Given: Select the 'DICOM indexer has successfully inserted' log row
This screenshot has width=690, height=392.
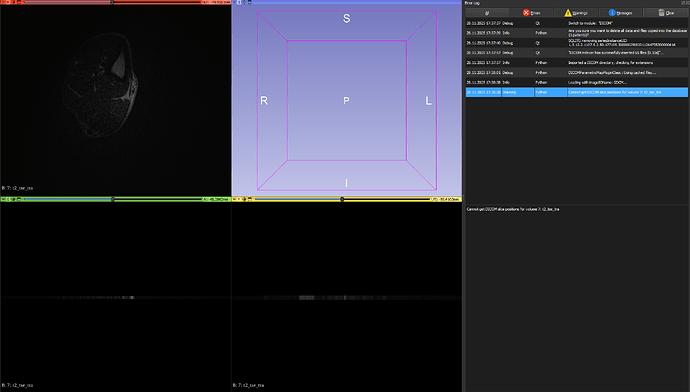Looking at the screenshot, I should [576, 52].
